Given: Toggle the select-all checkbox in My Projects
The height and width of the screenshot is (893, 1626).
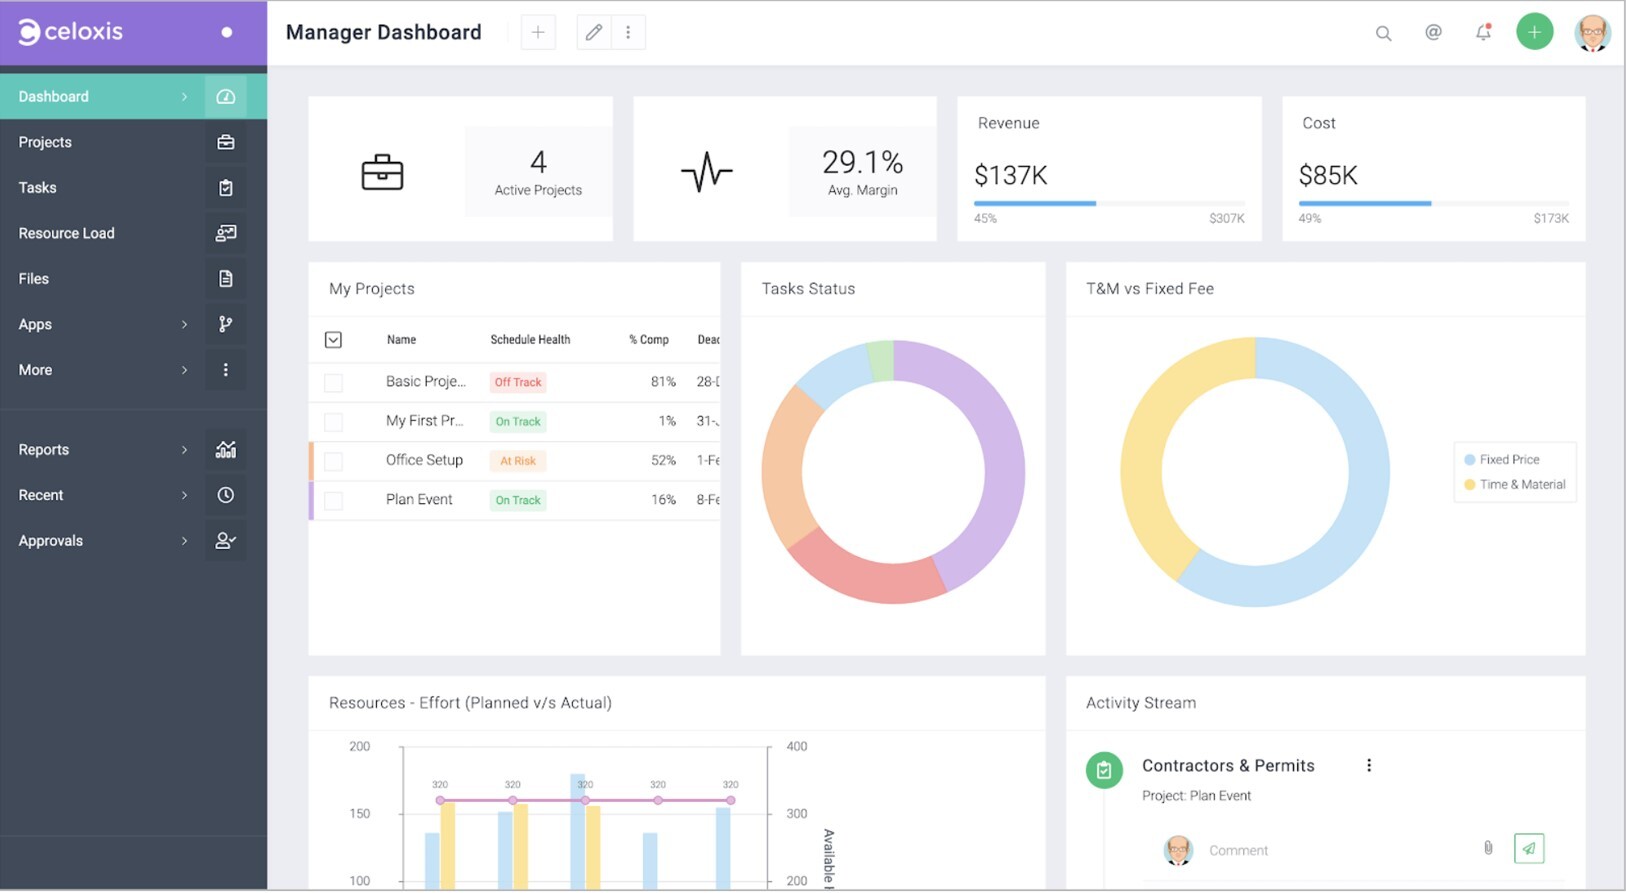Looking at the screenshot, I should [x=334, y=340].
